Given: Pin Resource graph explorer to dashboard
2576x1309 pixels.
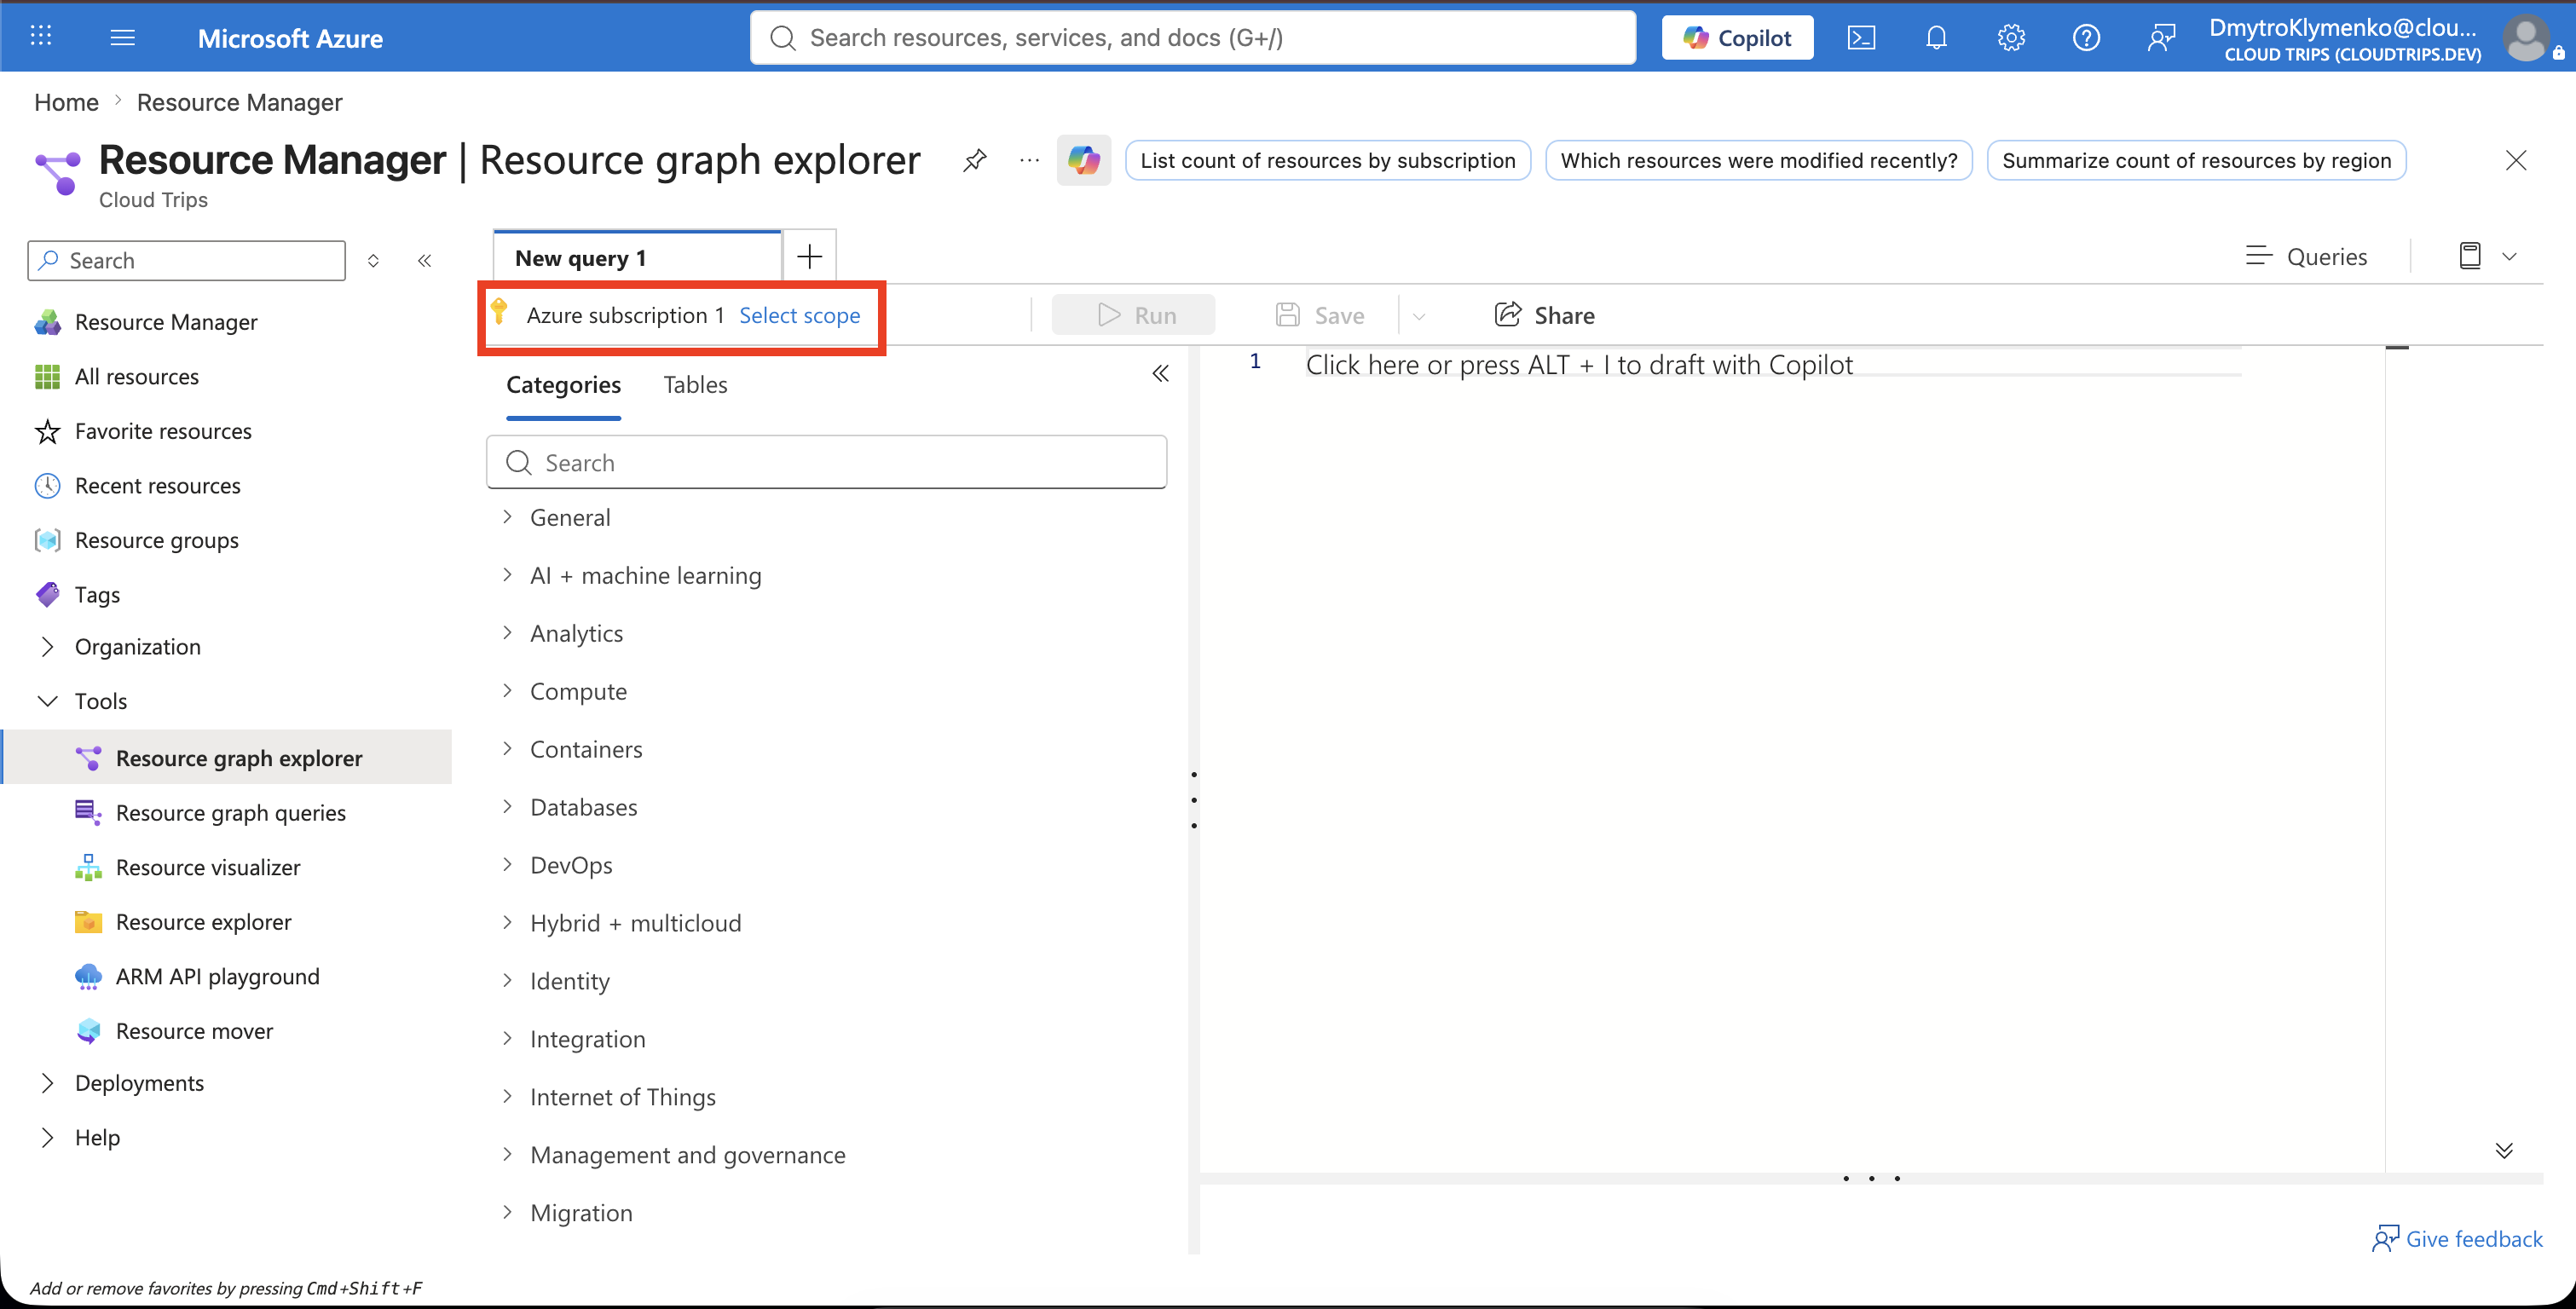Looking at the screenshot, I should pyautogui.click(x=975, y=160).
